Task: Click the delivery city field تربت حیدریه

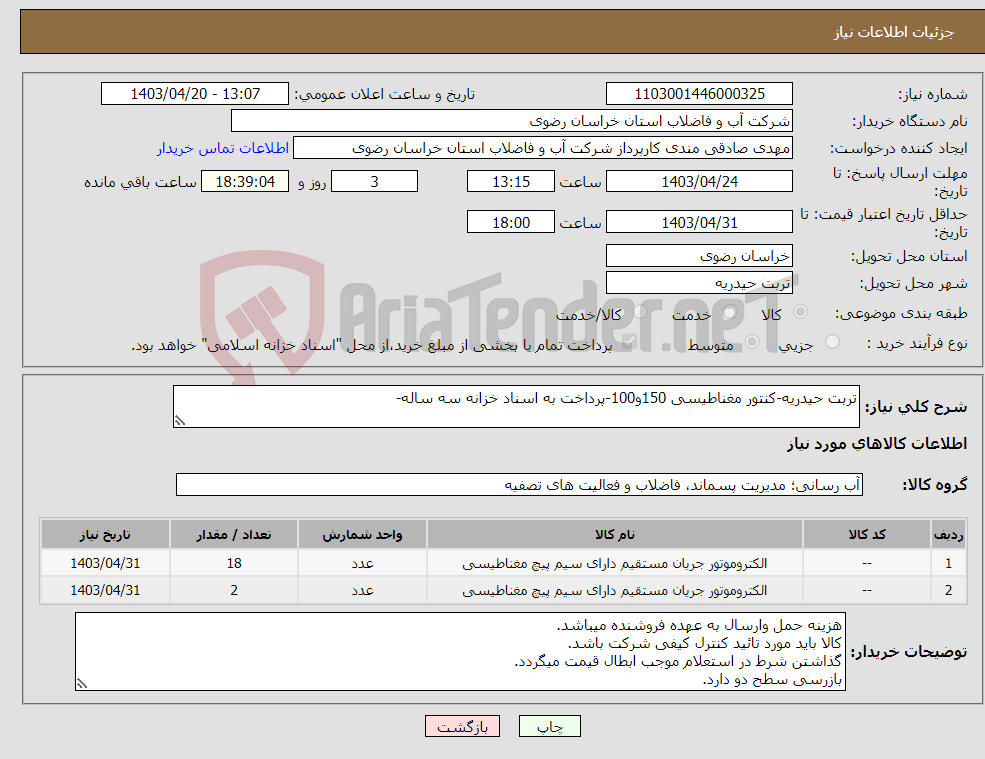Action: point(699,283)
